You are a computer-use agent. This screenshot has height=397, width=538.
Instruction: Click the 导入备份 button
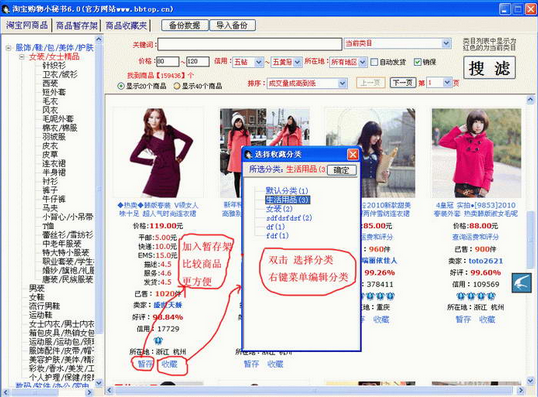pyautogui.click(x=232, y=25)
